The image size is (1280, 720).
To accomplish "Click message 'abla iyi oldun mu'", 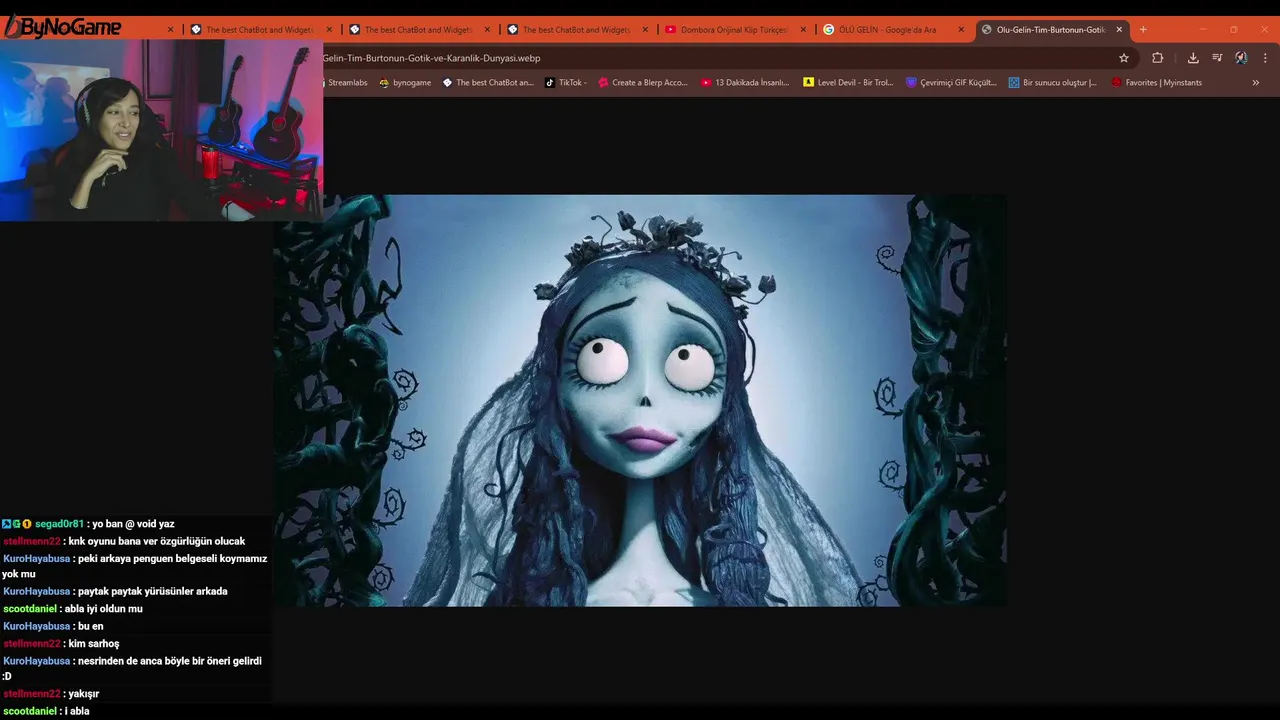I will pyautogui.click(x=103, y=609).
